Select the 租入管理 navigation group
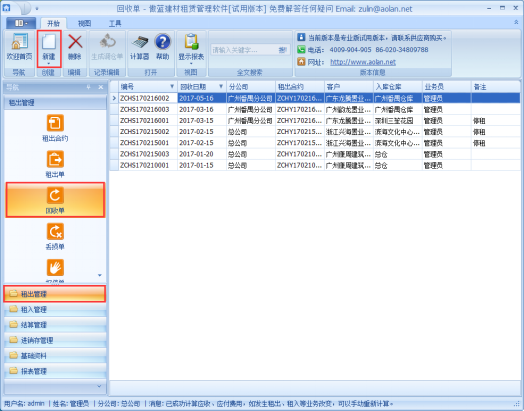Image resolution: width=524 pixels, height=411 pixels. pyautogui.click(x=55, y=309)
